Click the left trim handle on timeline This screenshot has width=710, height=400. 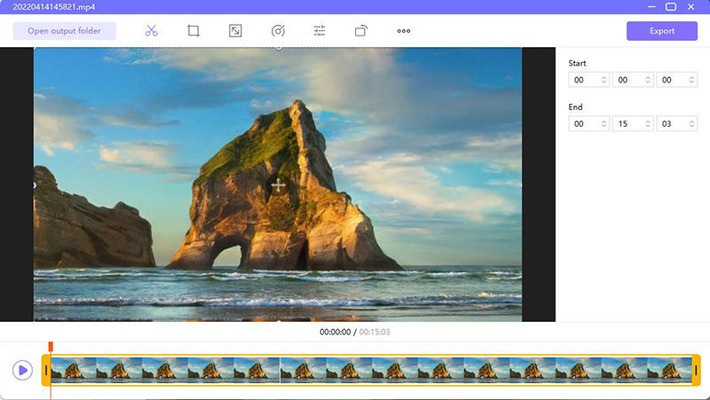(46, 371)
